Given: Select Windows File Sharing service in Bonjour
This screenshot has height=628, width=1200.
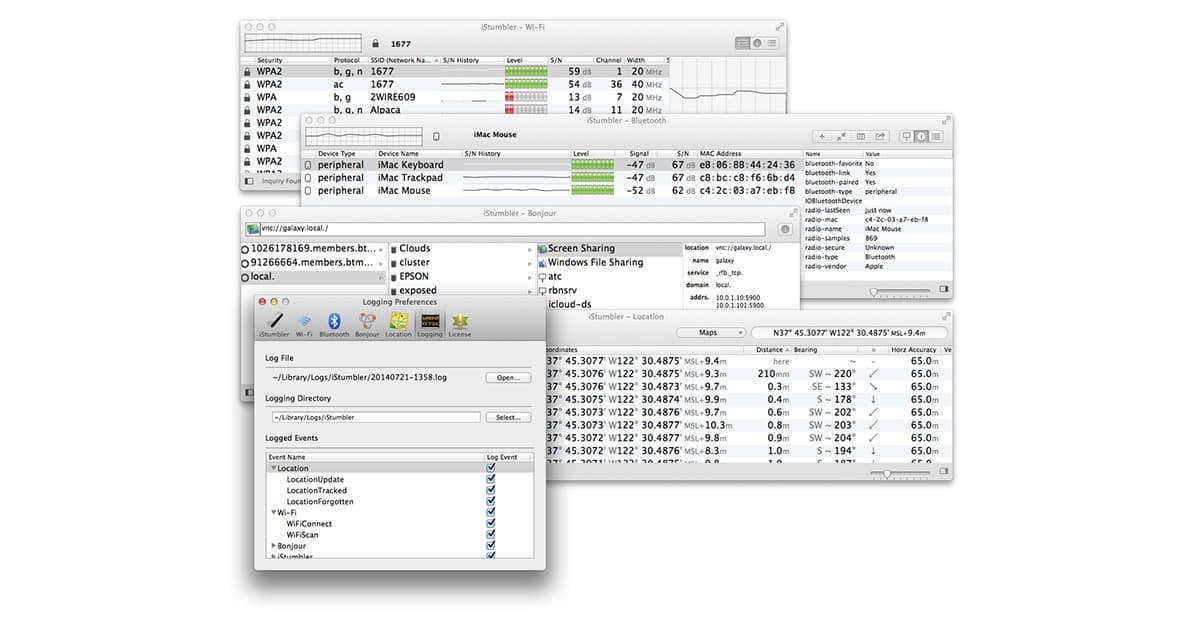Looking at the screenshot, I should (609, 263).
